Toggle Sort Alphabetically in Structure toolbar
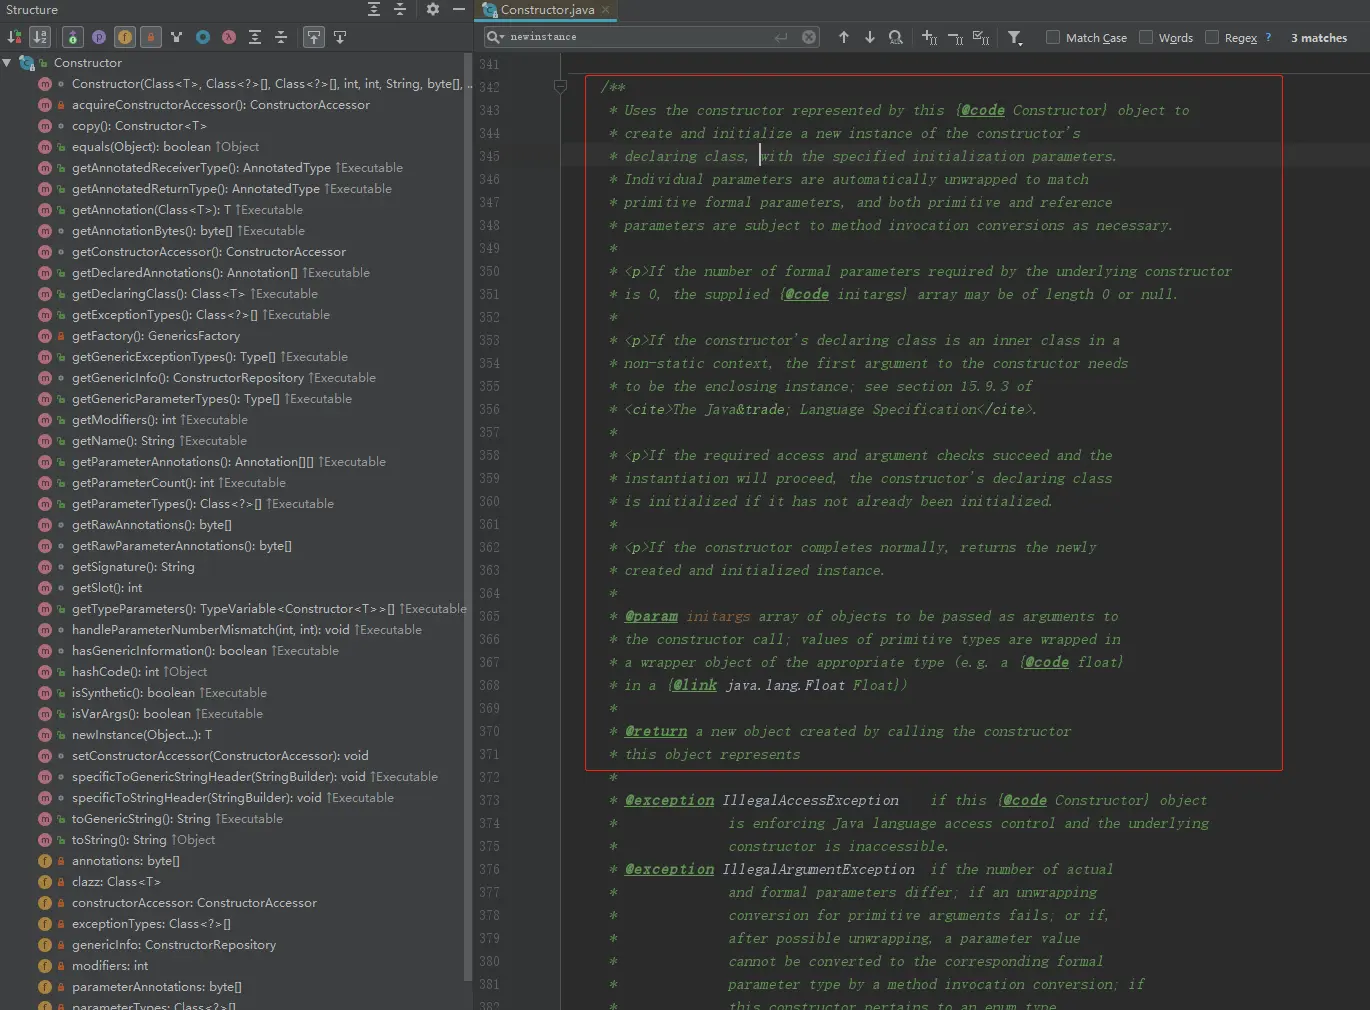Screen dimensions: 1370x1010 pos(40,37)
